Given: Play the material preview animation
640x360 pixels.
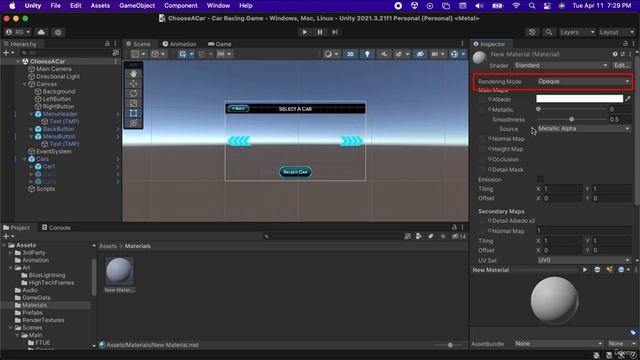Looking at the screenshot, I should [x=585, y=270].
